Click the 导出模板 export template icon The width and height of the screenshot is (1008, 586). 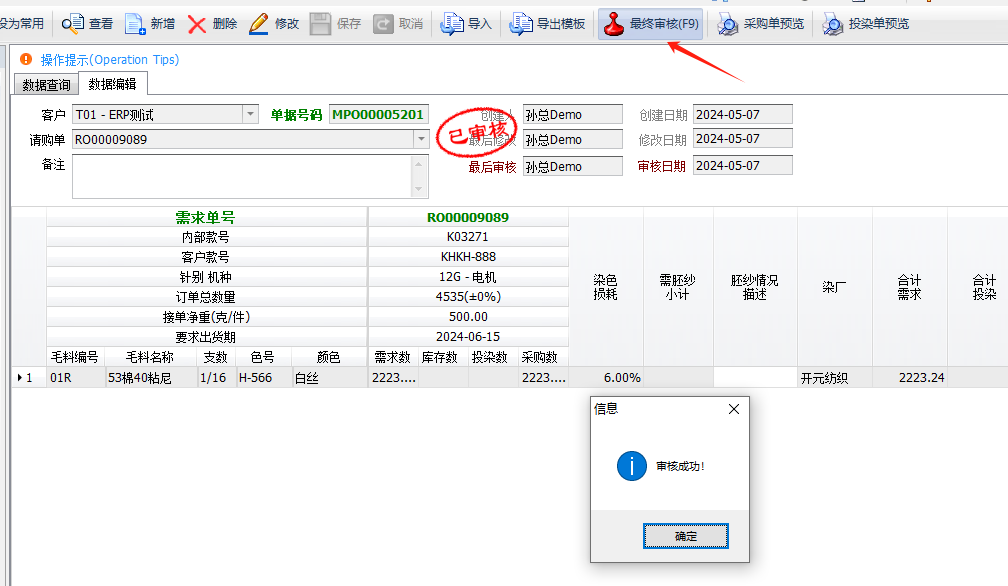pyautogui.click(x=521, y=24)
